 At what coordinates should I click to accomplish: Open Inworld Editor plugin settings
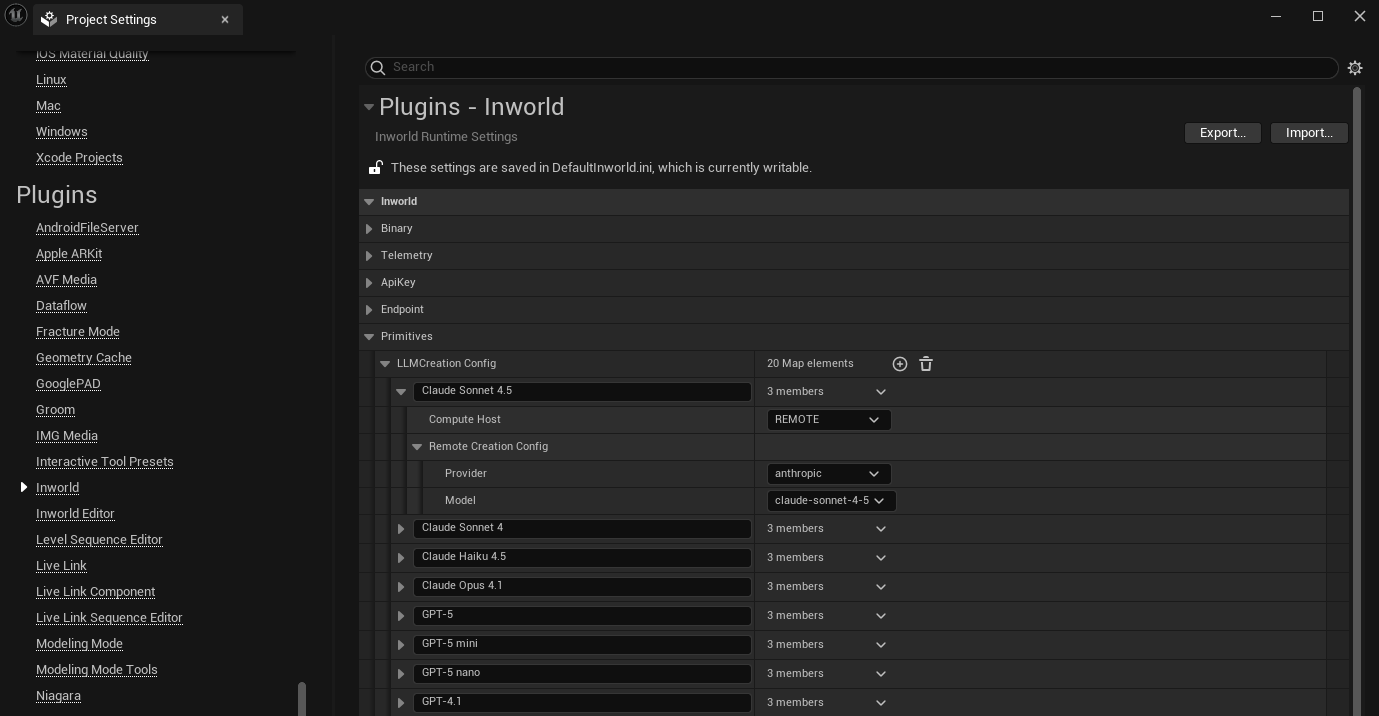[75, 513]
